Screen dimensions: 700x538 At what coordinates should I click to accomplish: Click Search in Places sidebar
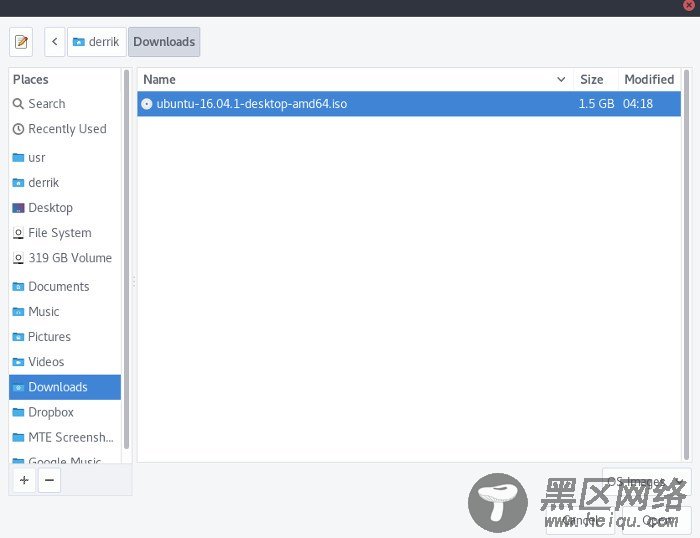point(65,104)
